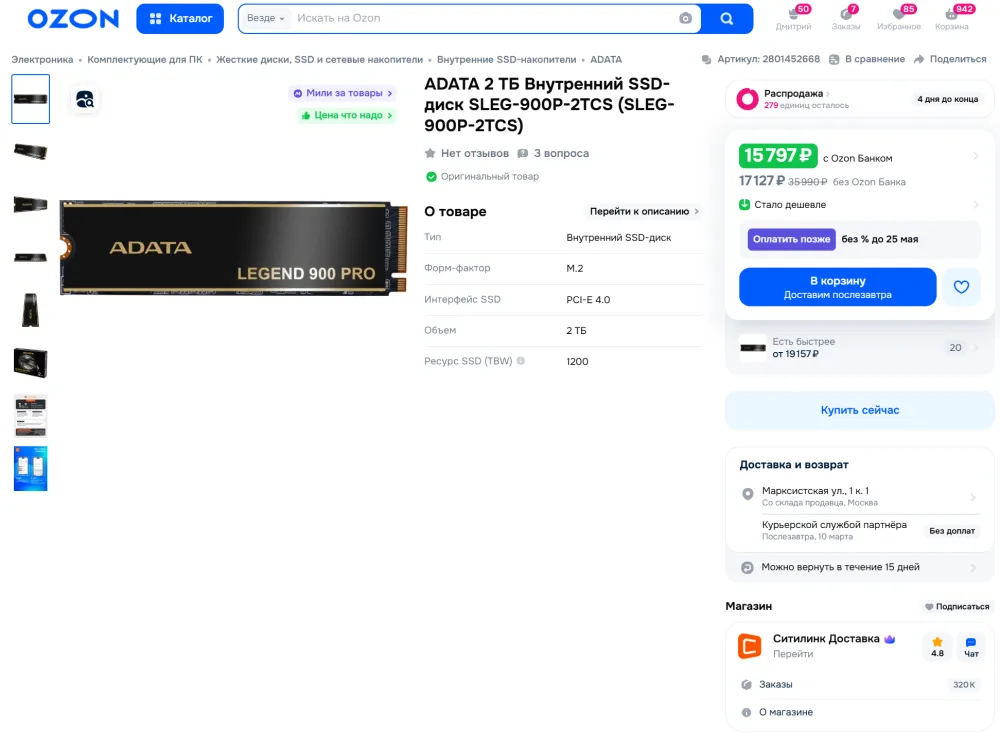
Task: Click the Купить сейчас button
Action: (860, 411)
